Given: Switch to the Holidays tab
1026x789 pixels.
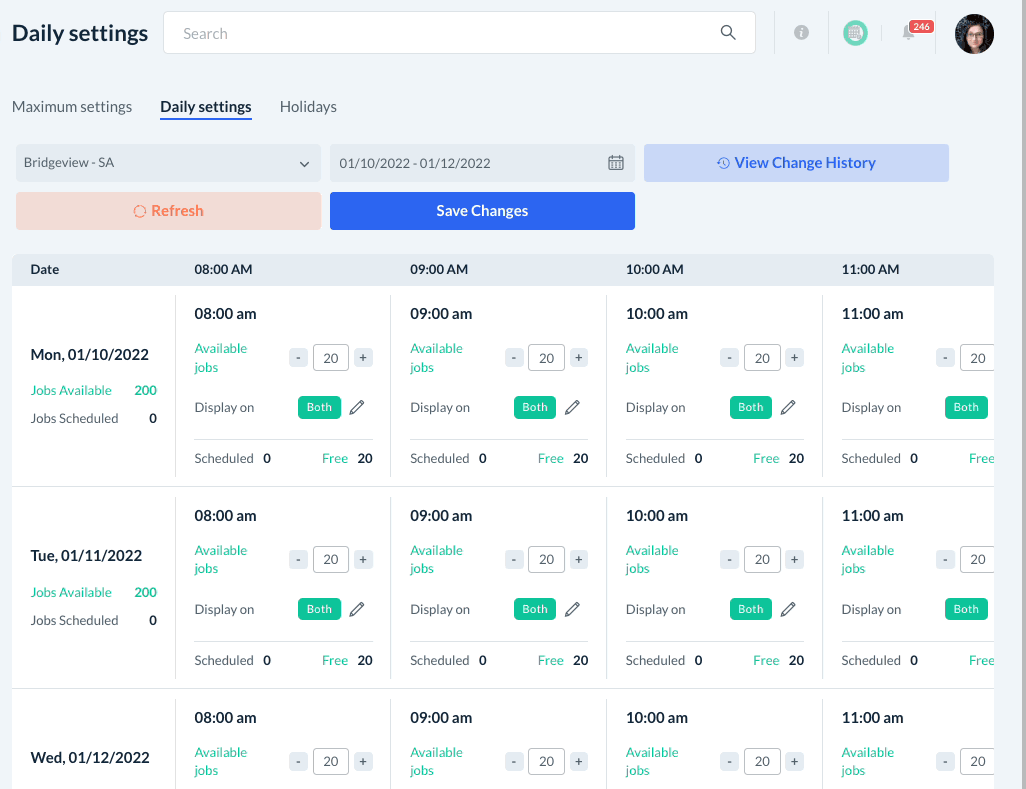Looking at the screenshot, I should point(308,107).
